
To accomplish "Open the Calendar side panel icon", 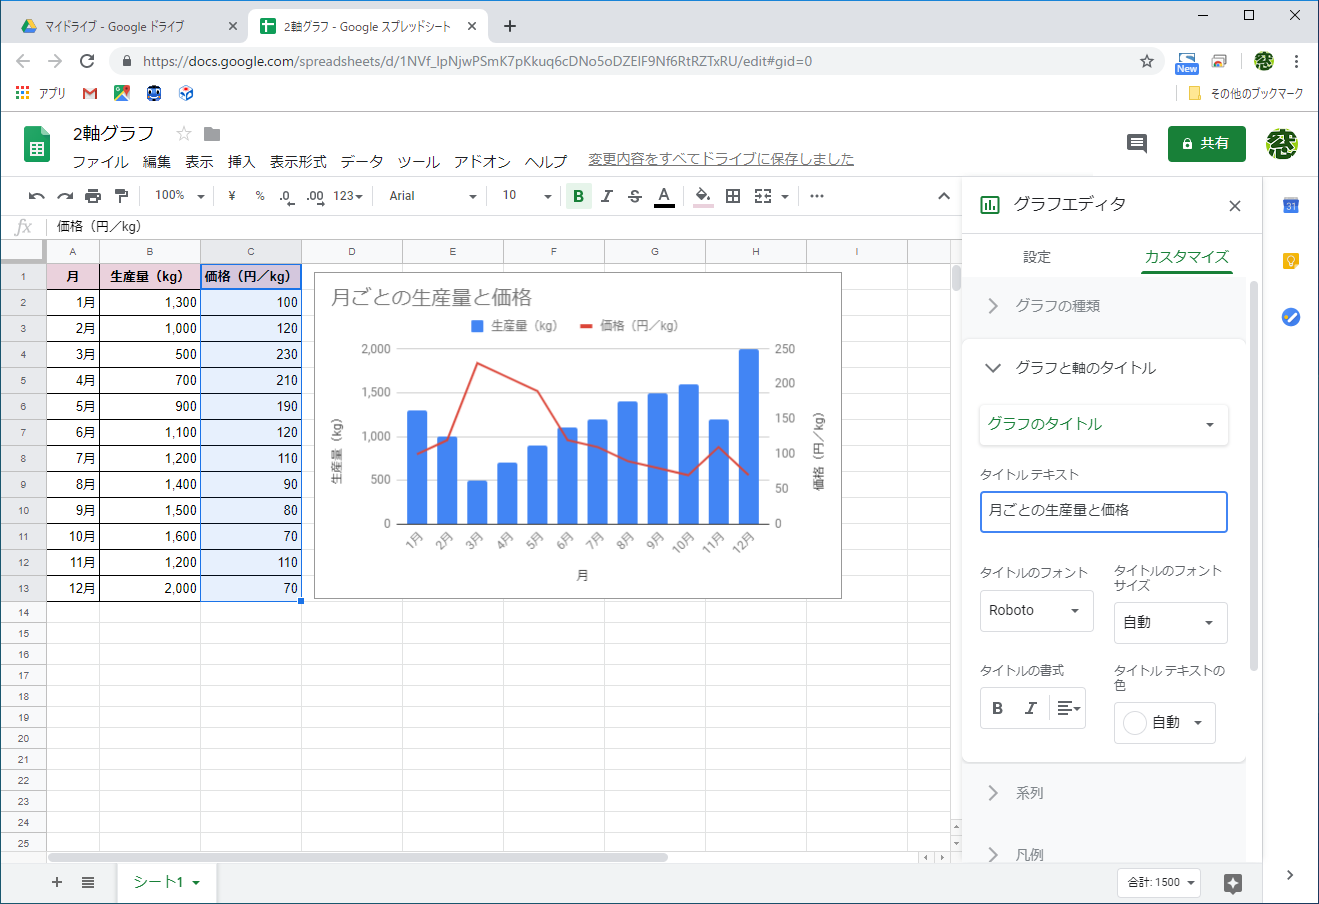I will coord(1291,205).
